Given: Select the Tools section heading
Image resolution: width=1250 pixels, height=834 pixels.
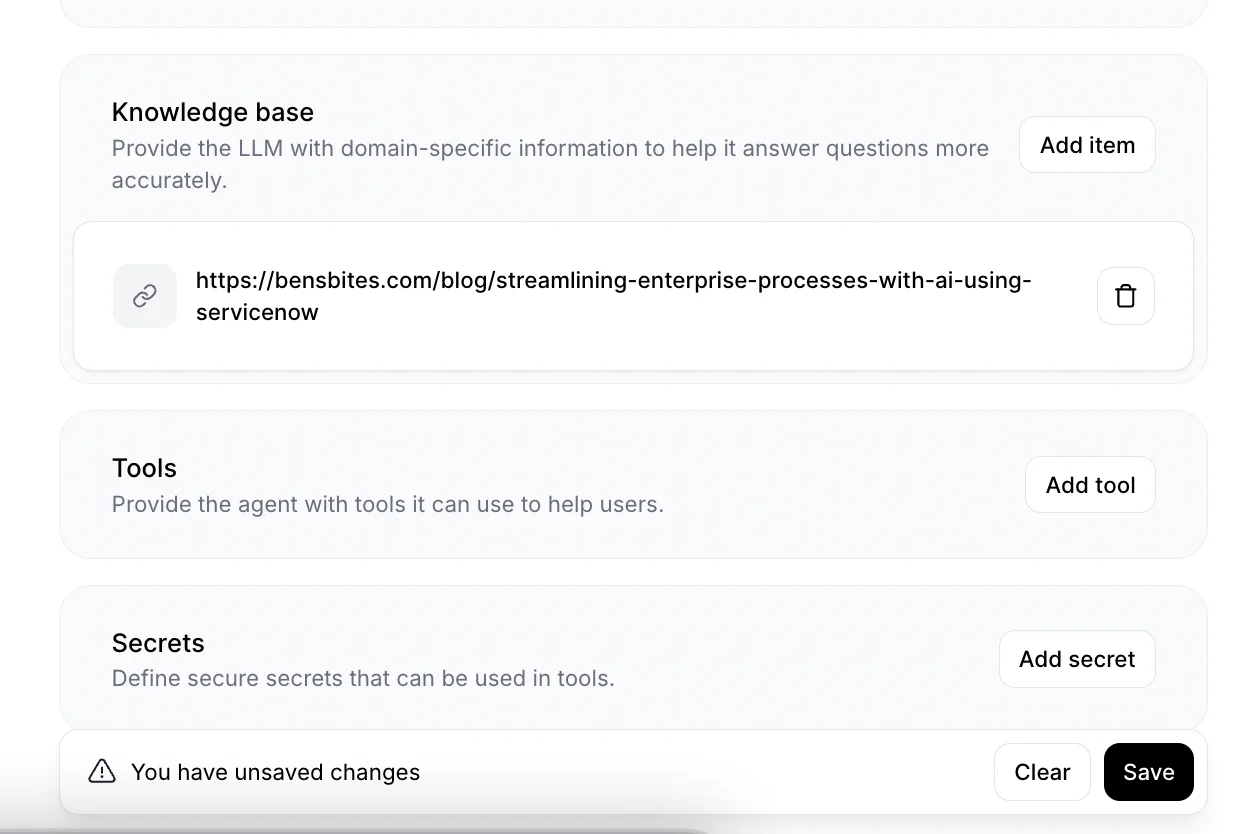Looking at the screenshot, I should 144,468.
